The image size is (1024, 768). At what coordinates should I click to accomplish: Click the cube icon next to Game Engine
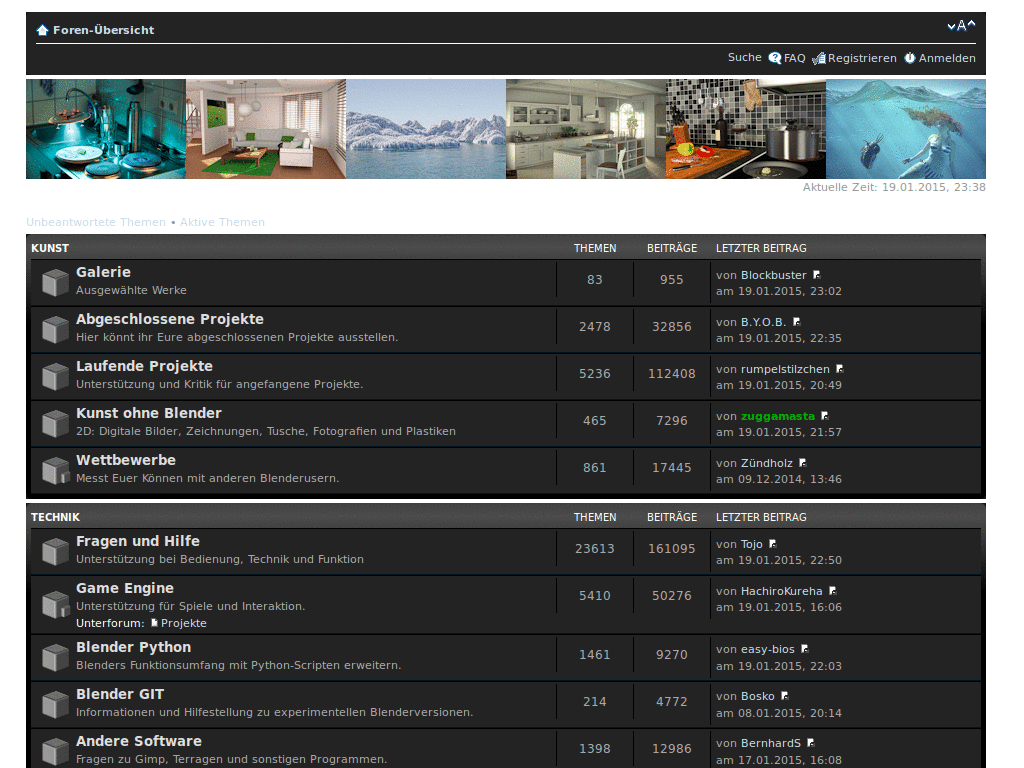point(56,605)
